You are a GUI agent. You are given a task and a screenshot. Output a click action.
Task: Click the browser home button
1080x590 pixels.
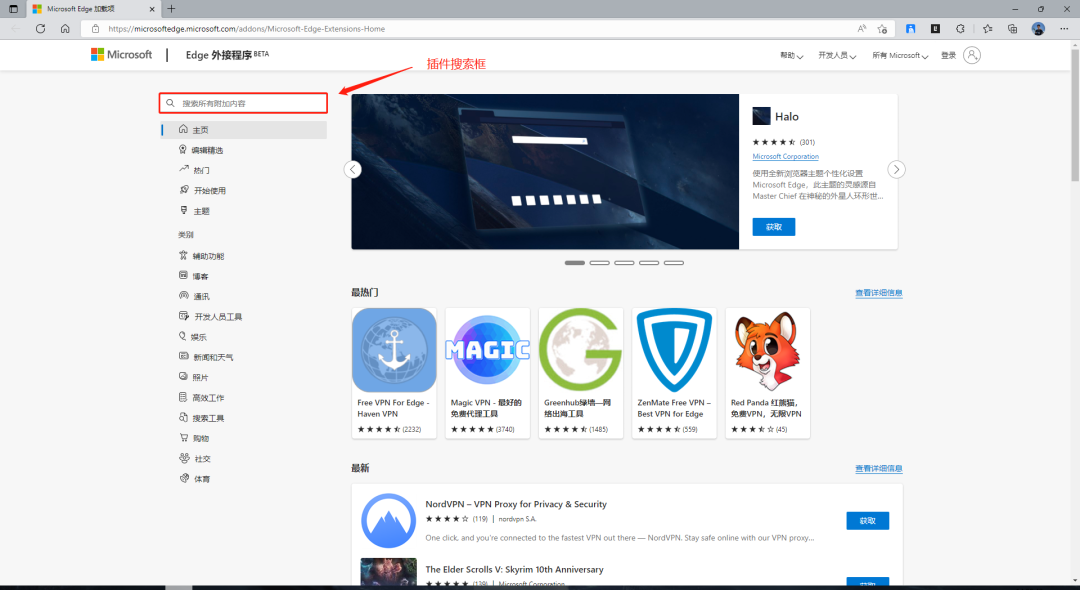(x=65, y=29)
